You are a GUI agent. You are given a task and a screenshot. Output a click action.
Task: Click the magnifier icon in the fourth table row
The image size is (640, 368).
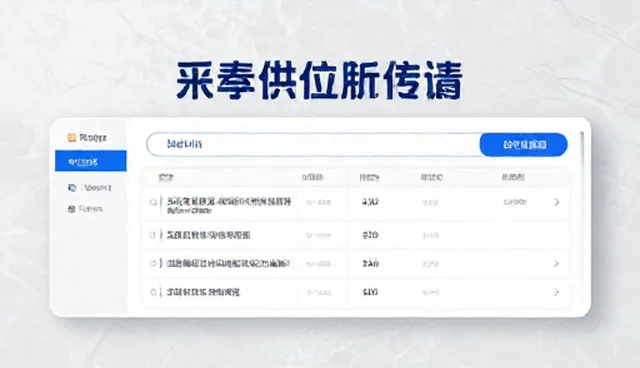pos(153,292)
